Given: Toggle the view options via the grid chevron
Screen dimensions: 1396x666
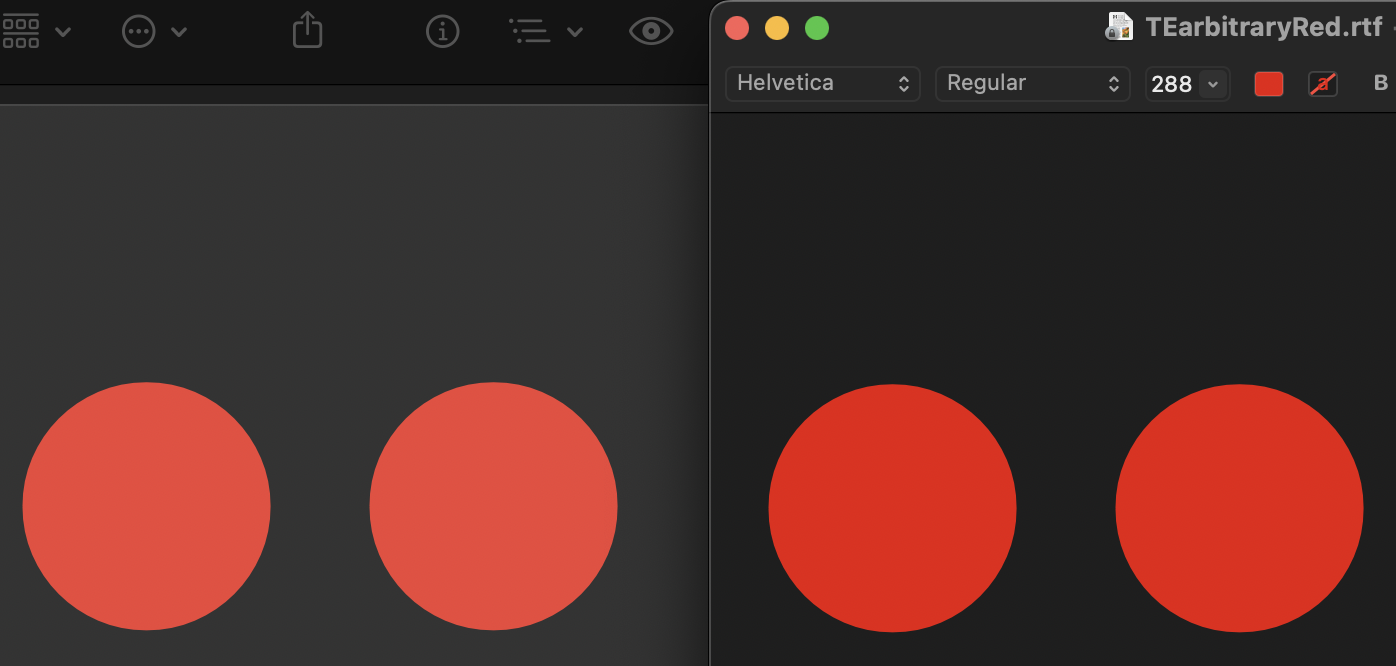Looking at the screenshot, I should pyautogui.click(x=63, y=31).
